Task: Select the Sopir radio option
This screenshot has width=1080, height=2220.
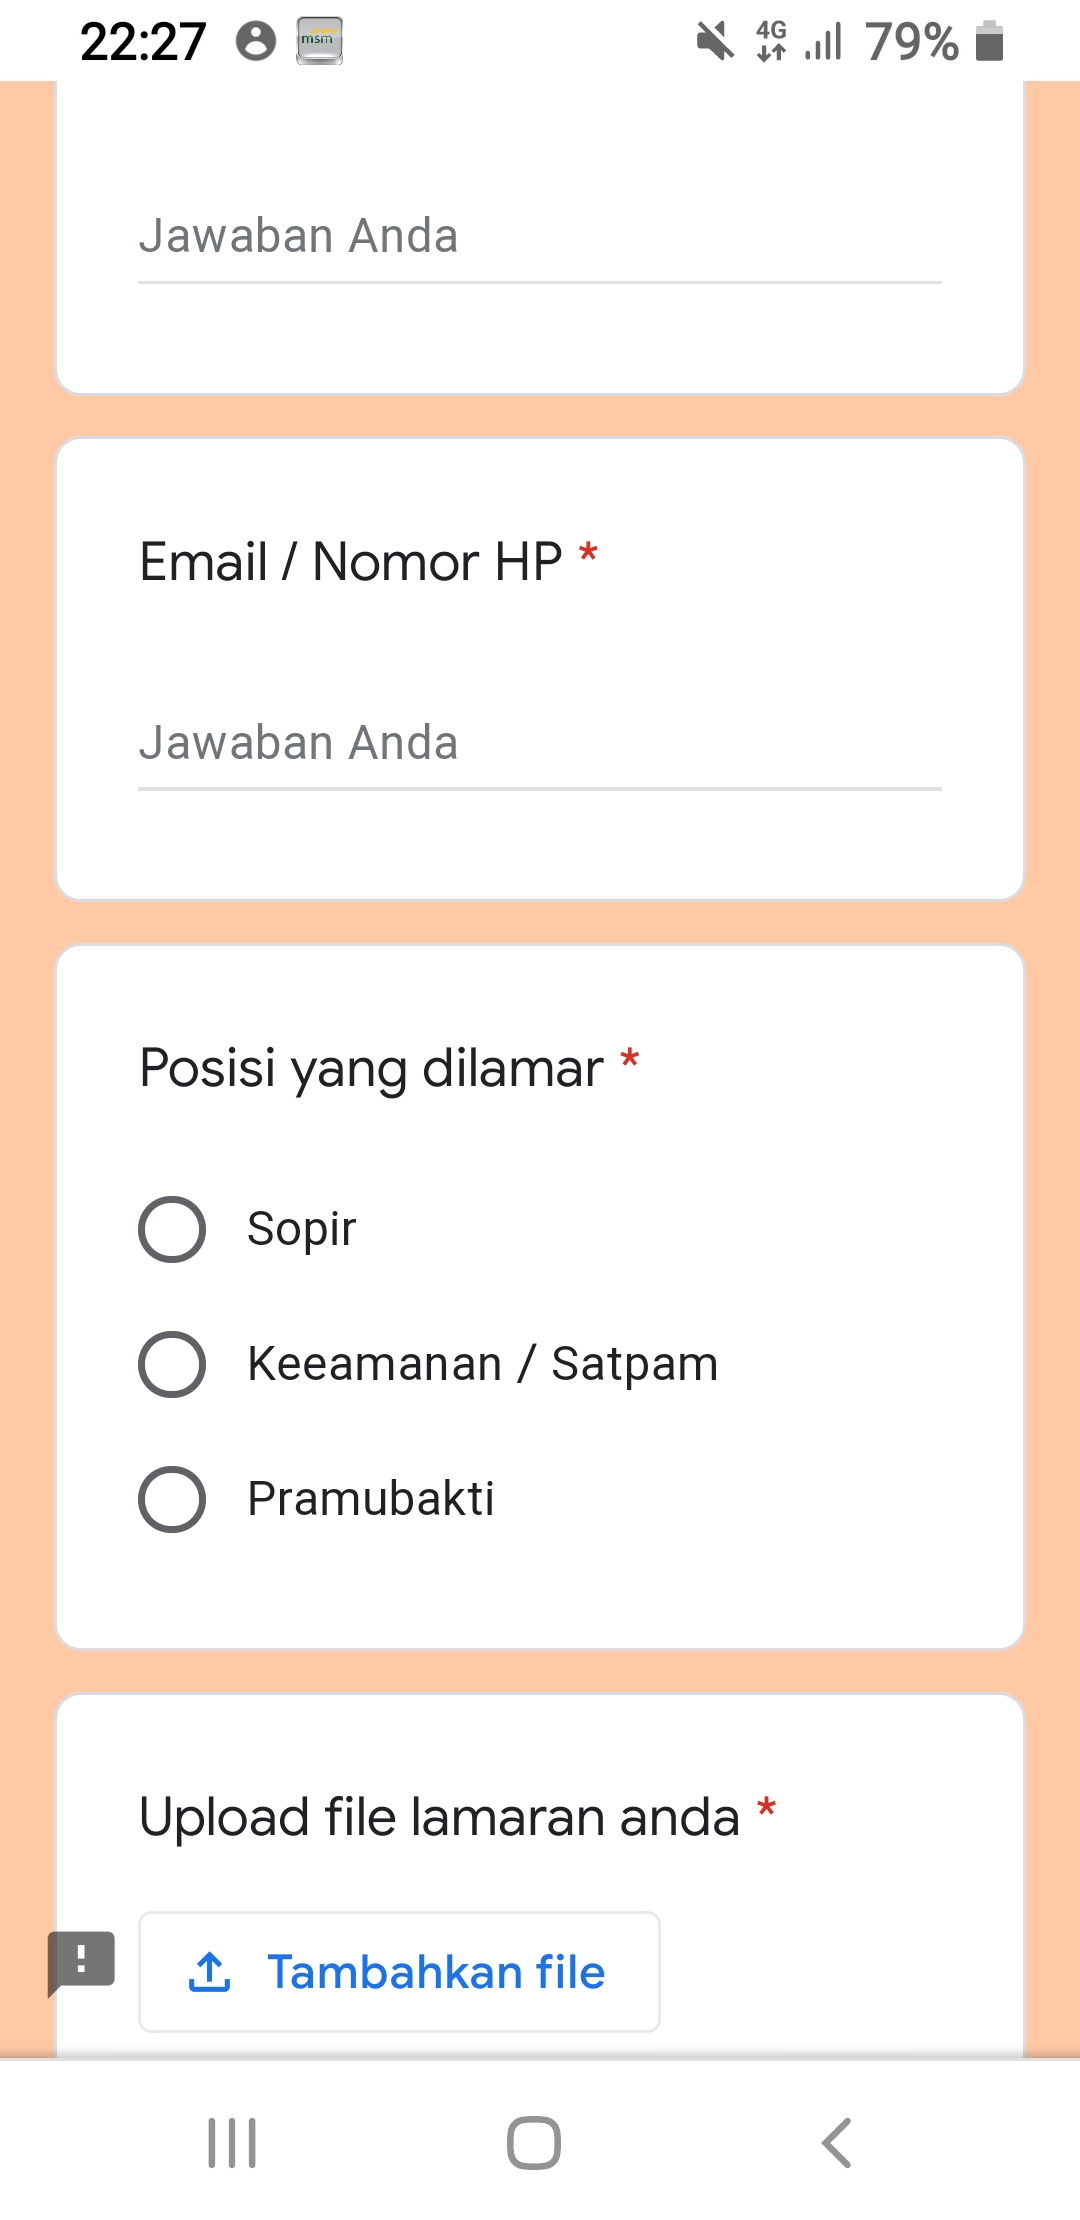Action: 172,1229
